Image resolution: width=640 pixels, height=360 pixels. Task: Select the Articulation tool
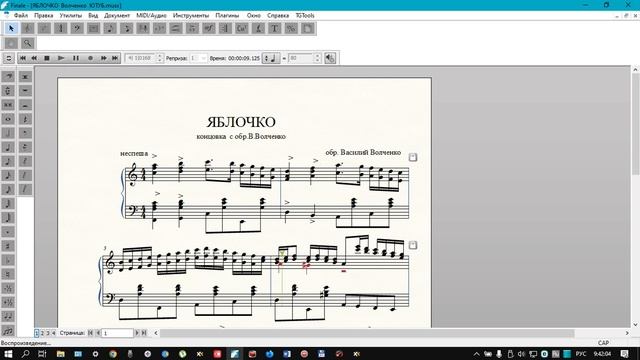coord(192,28)
